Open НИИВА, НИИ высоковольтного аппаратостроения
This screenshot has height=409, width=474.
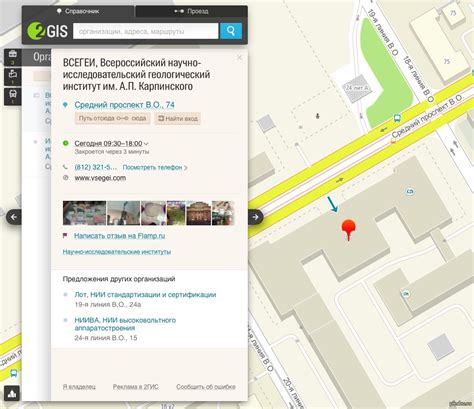click(125, 324)
